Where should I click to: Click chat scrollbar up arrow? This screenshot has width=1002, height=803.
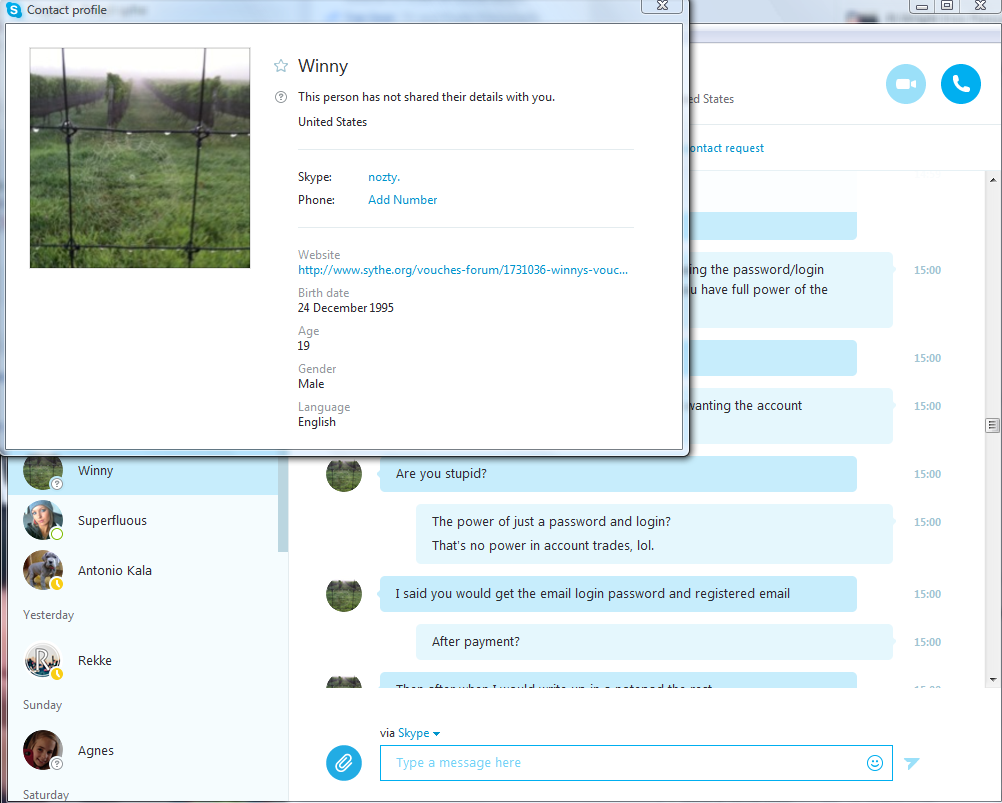(x=992, y=180)
